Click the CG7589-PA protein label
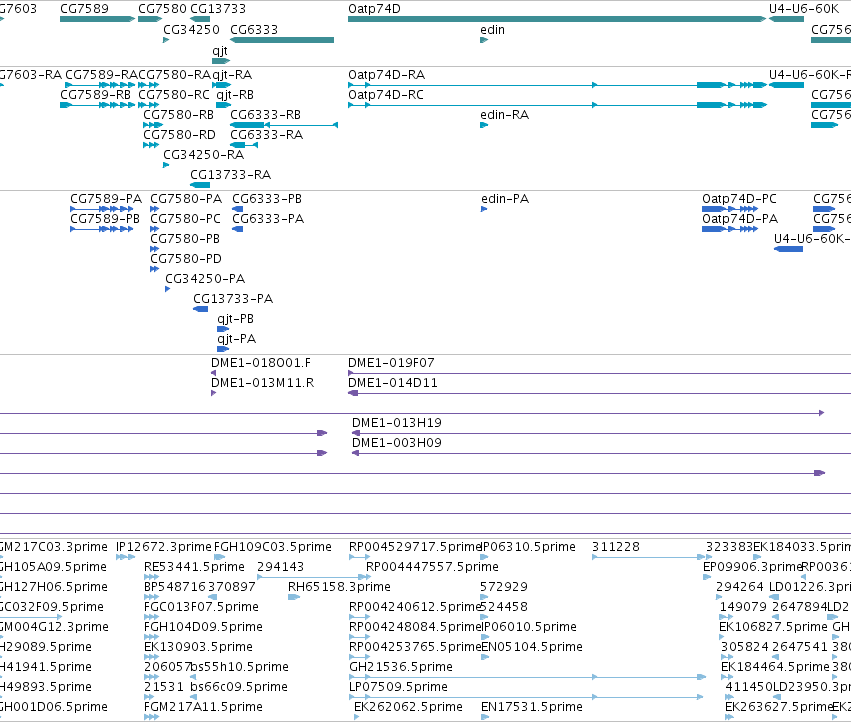Viewport: 851px width, 722px height. tap(106, 199)
